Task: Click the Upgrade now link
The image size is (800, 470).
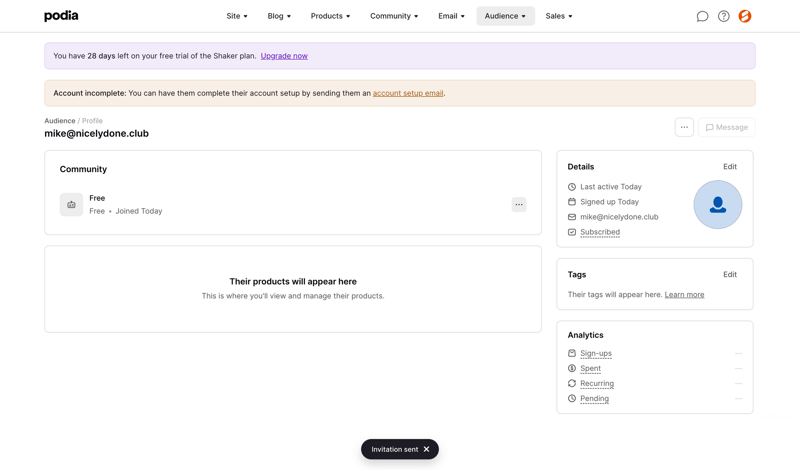Action: tap(284, 56)
